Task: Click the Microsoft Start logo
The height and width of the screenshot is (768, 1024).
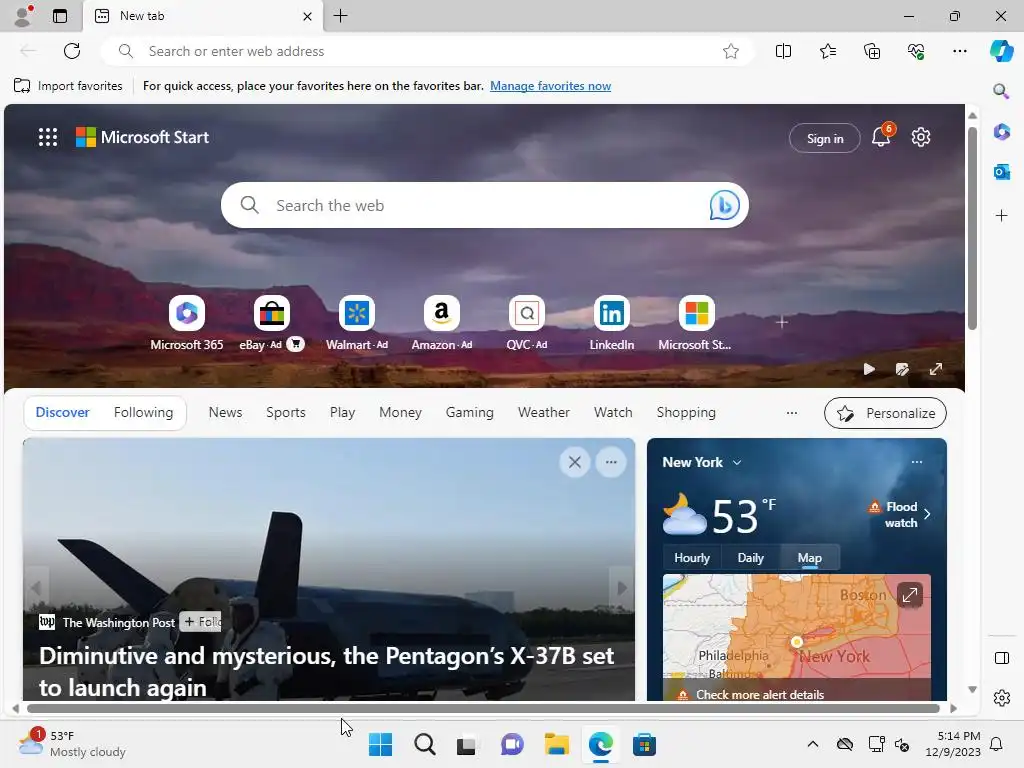Action: [142, 137]
